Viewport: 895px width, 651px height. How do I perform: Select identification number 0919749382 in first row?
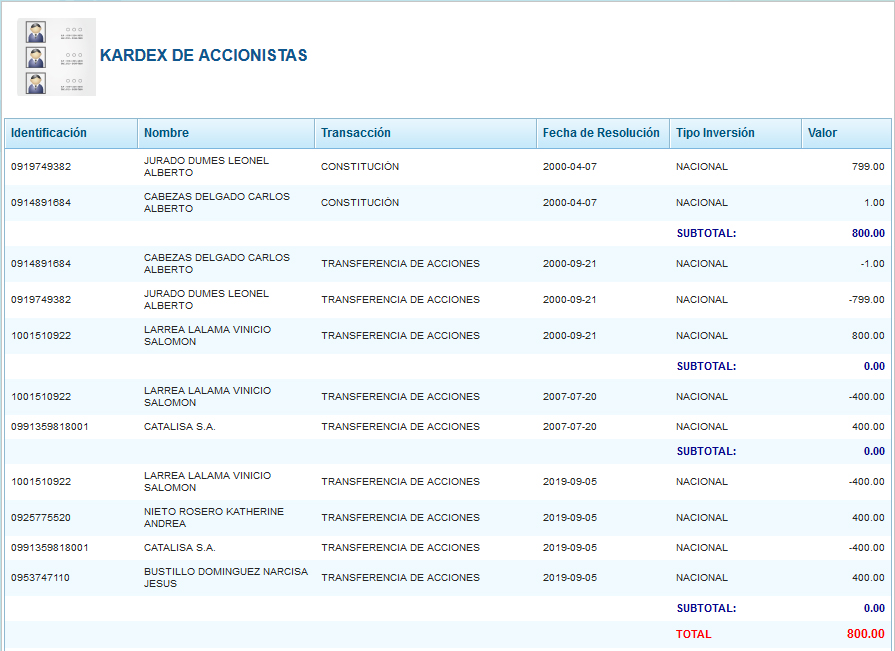click(41, 167)
